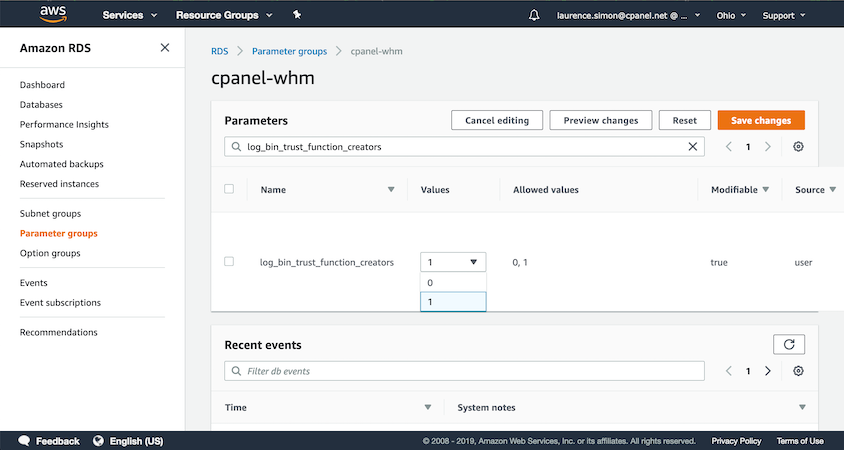The image size is (844, 450).
Task: Open the Terms of Use link
Action: click(800, 441)
